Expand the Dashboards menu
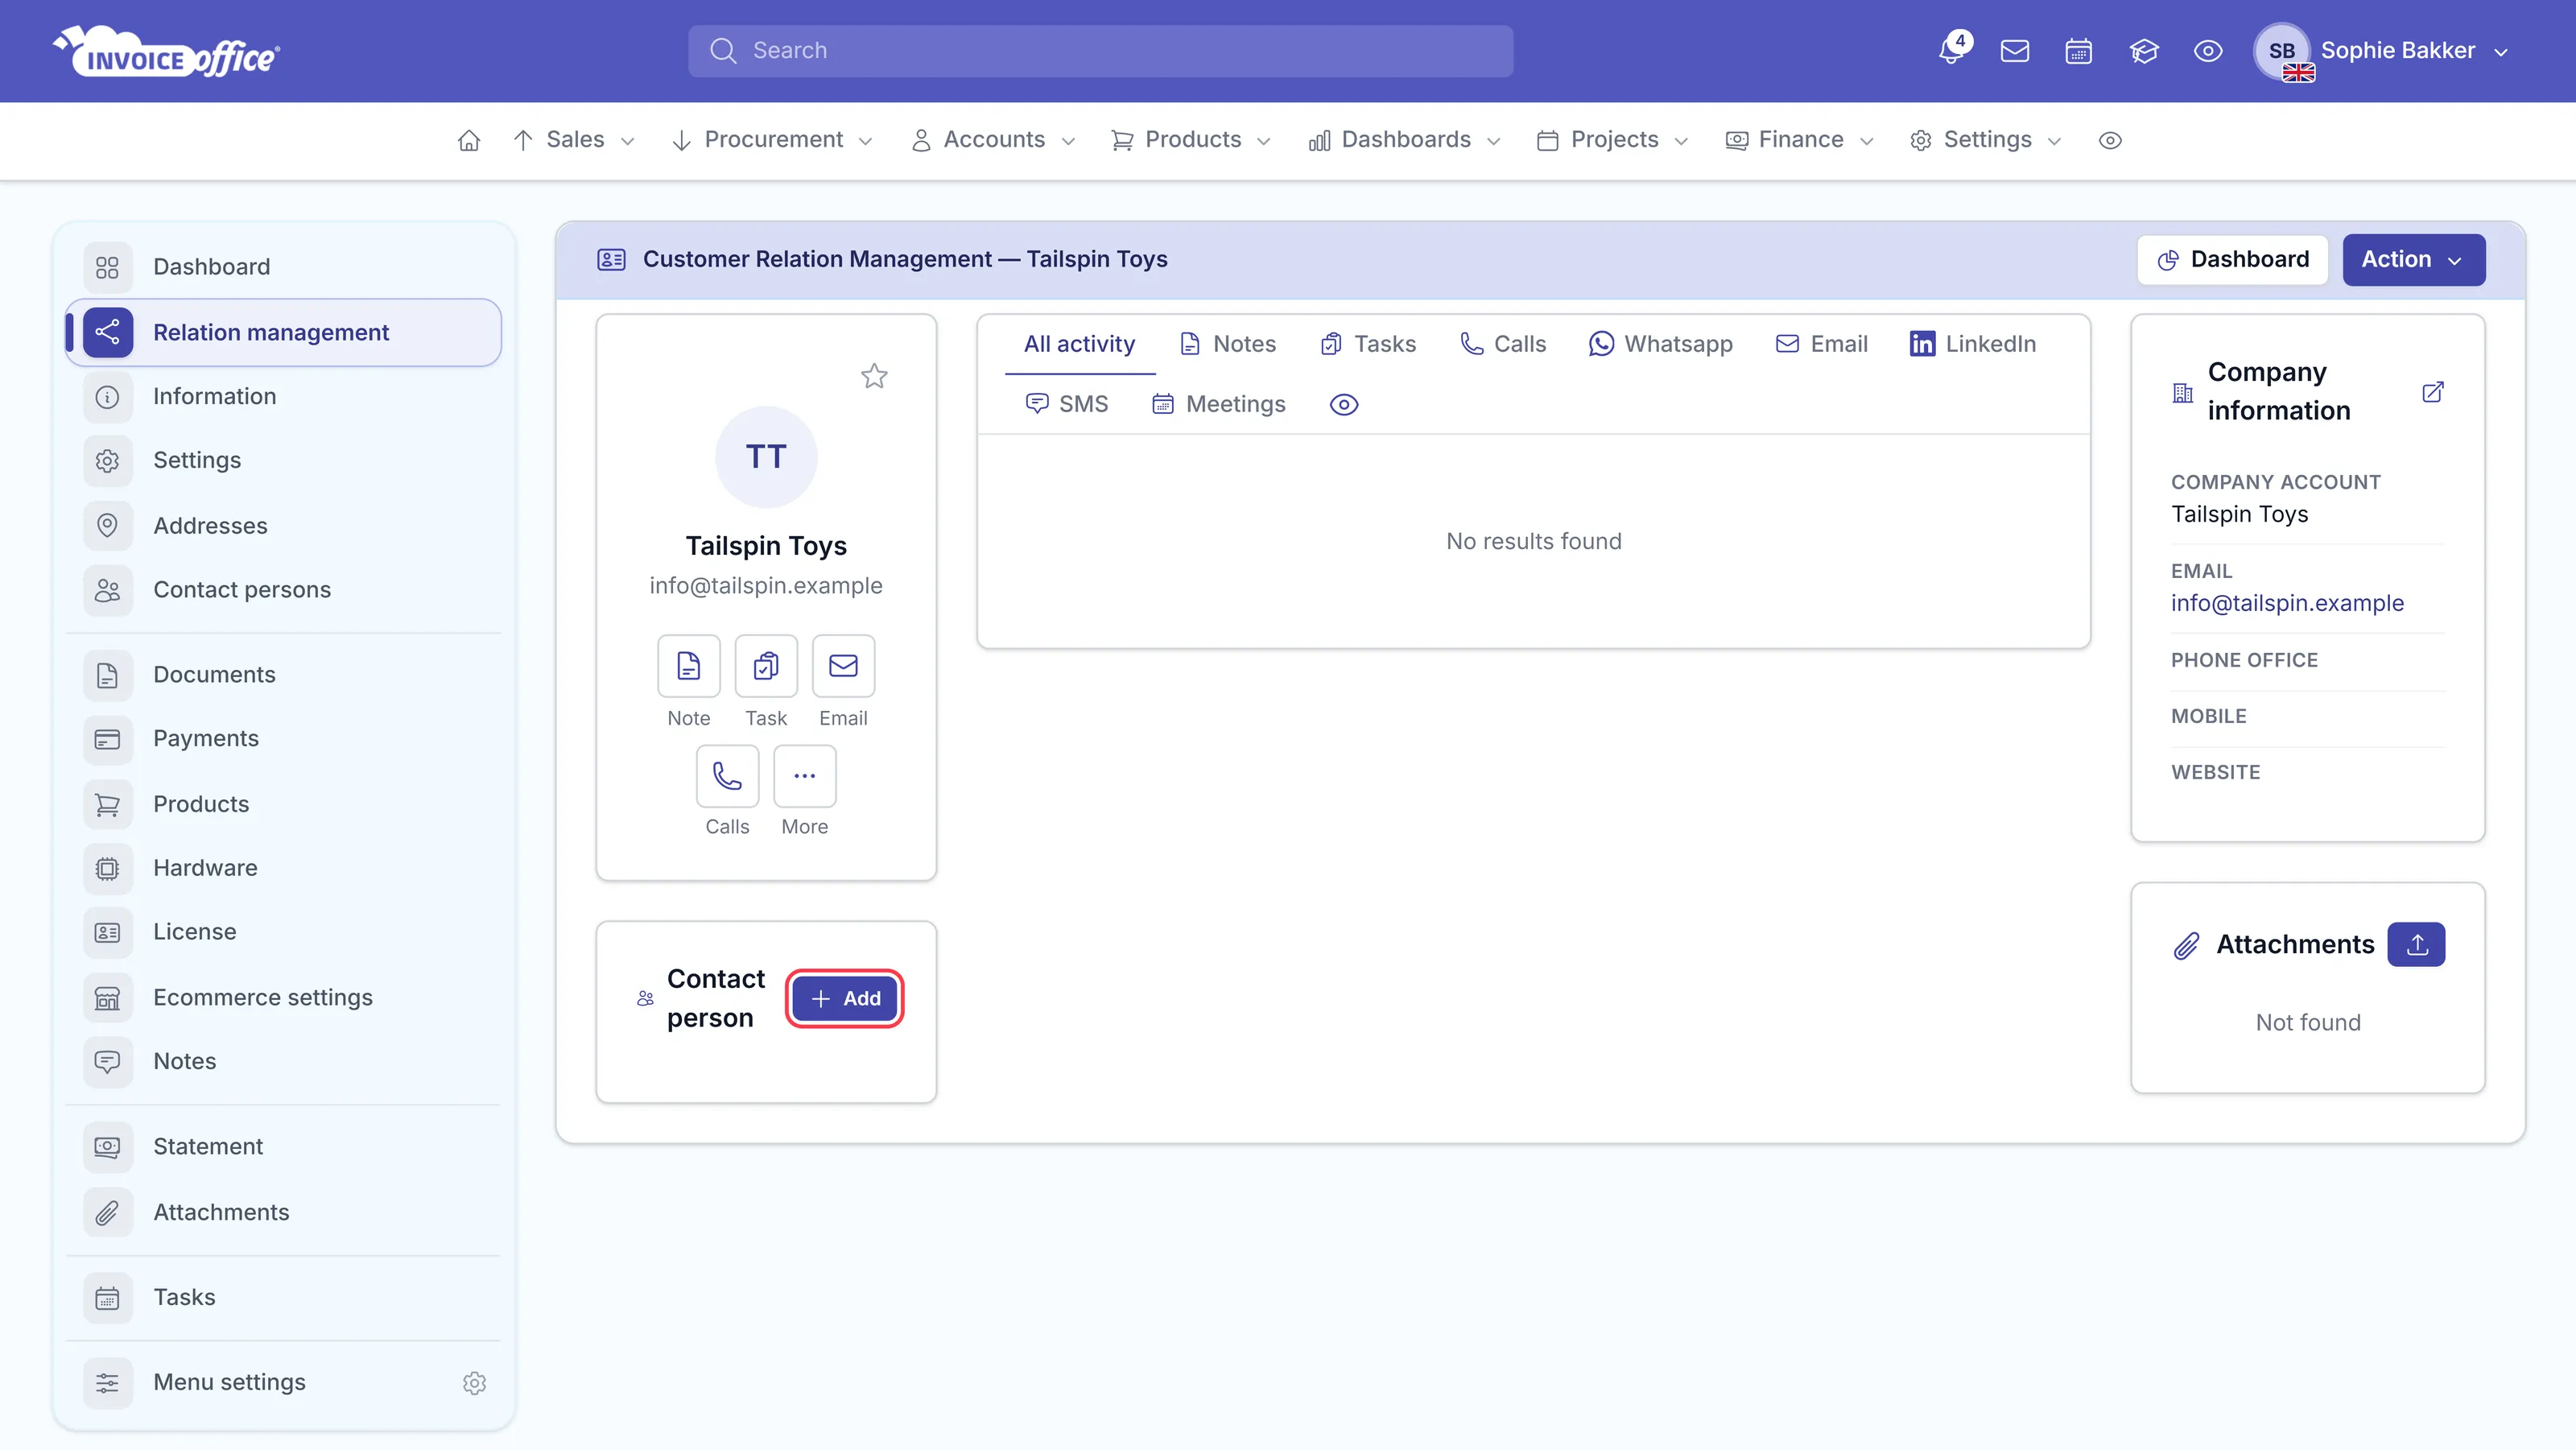This screenshot has height=1450, width=2576. 1404,140
